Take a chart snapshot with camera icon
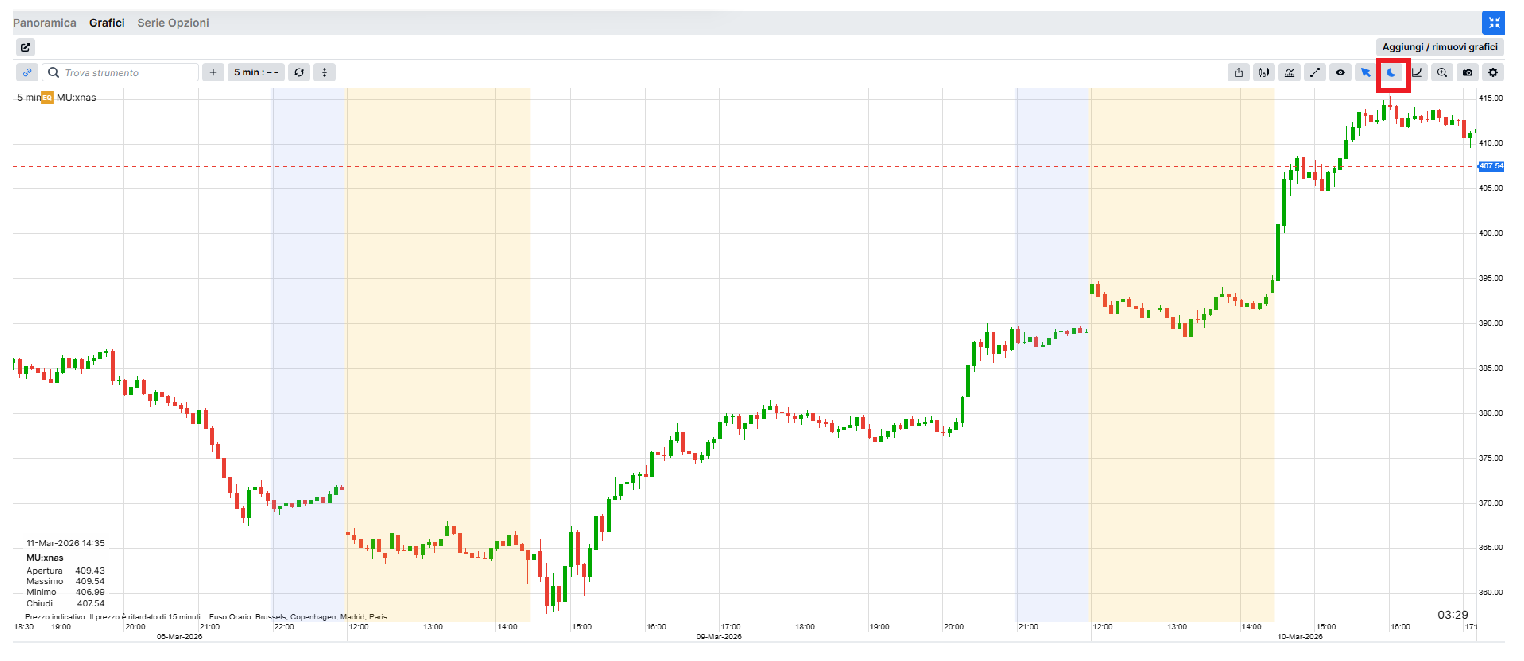 pos(1467,72)
